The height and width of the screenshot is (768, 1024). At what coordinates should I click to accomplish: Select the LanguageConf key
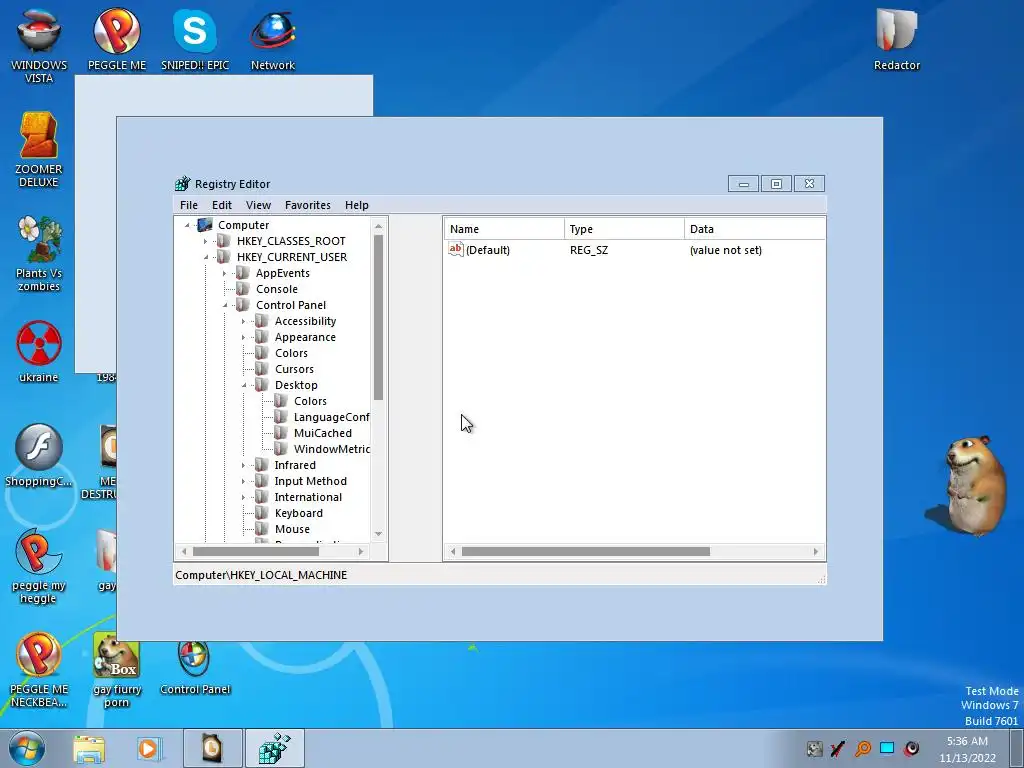click(x=332, y=417)
